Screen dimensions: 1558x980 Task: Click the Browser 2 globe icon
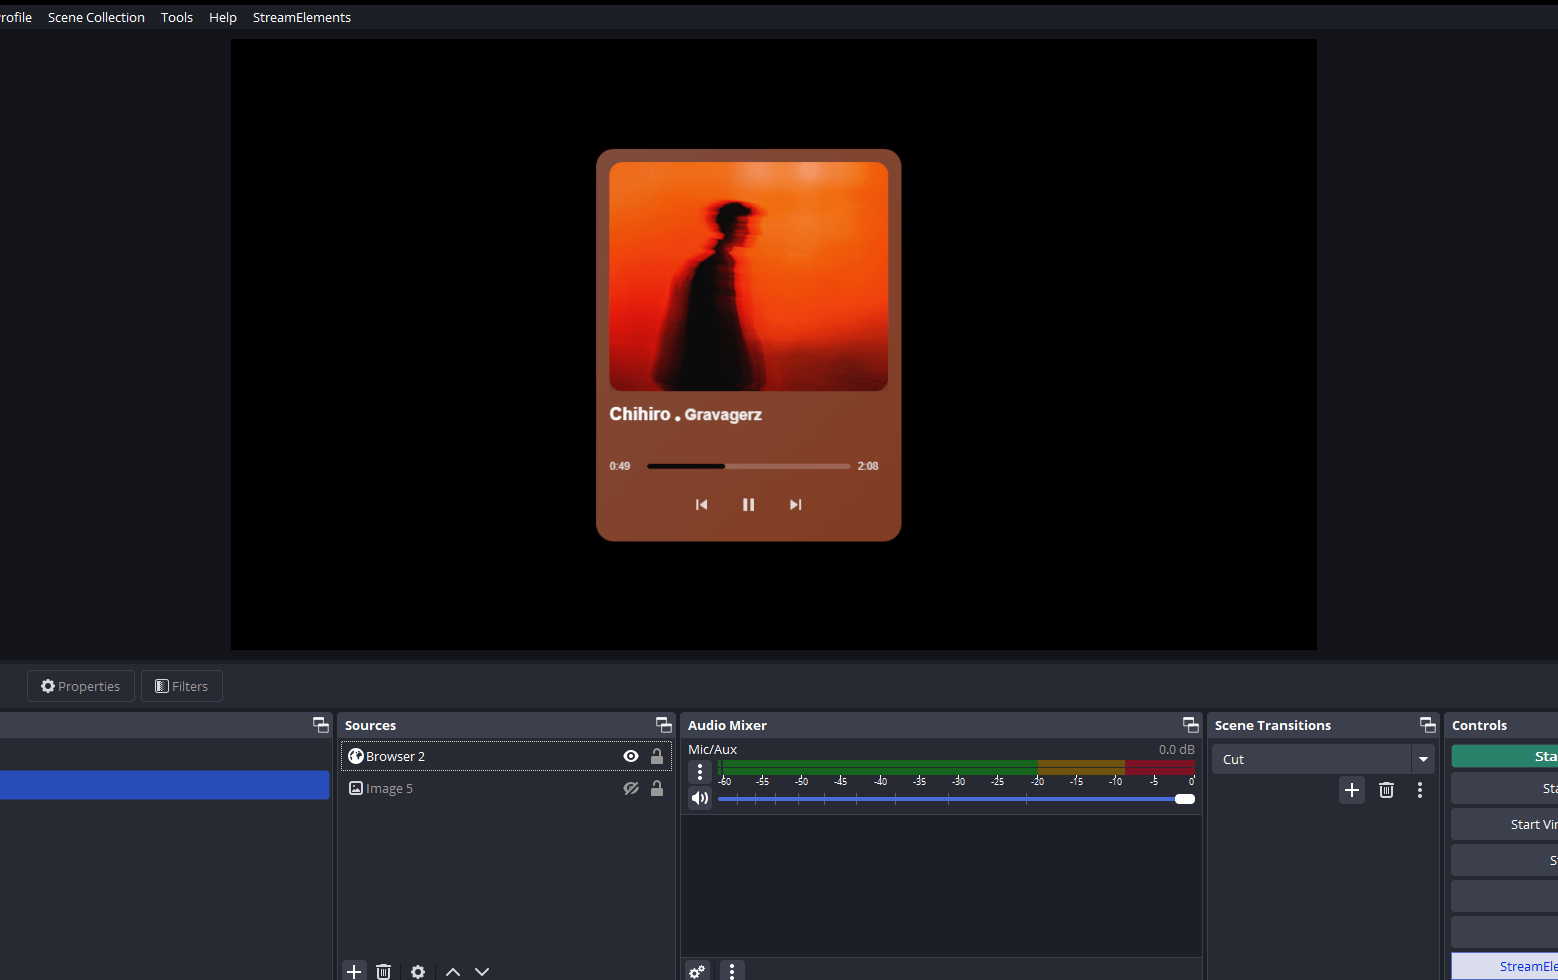(x=355, y=756)
